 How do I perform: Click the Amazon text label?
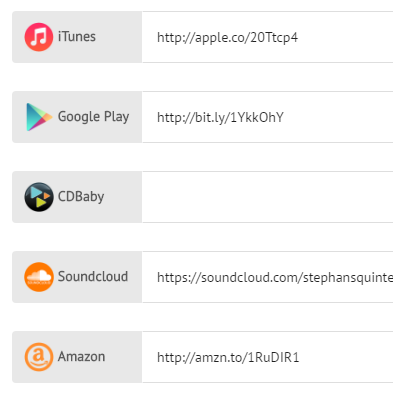82,357
